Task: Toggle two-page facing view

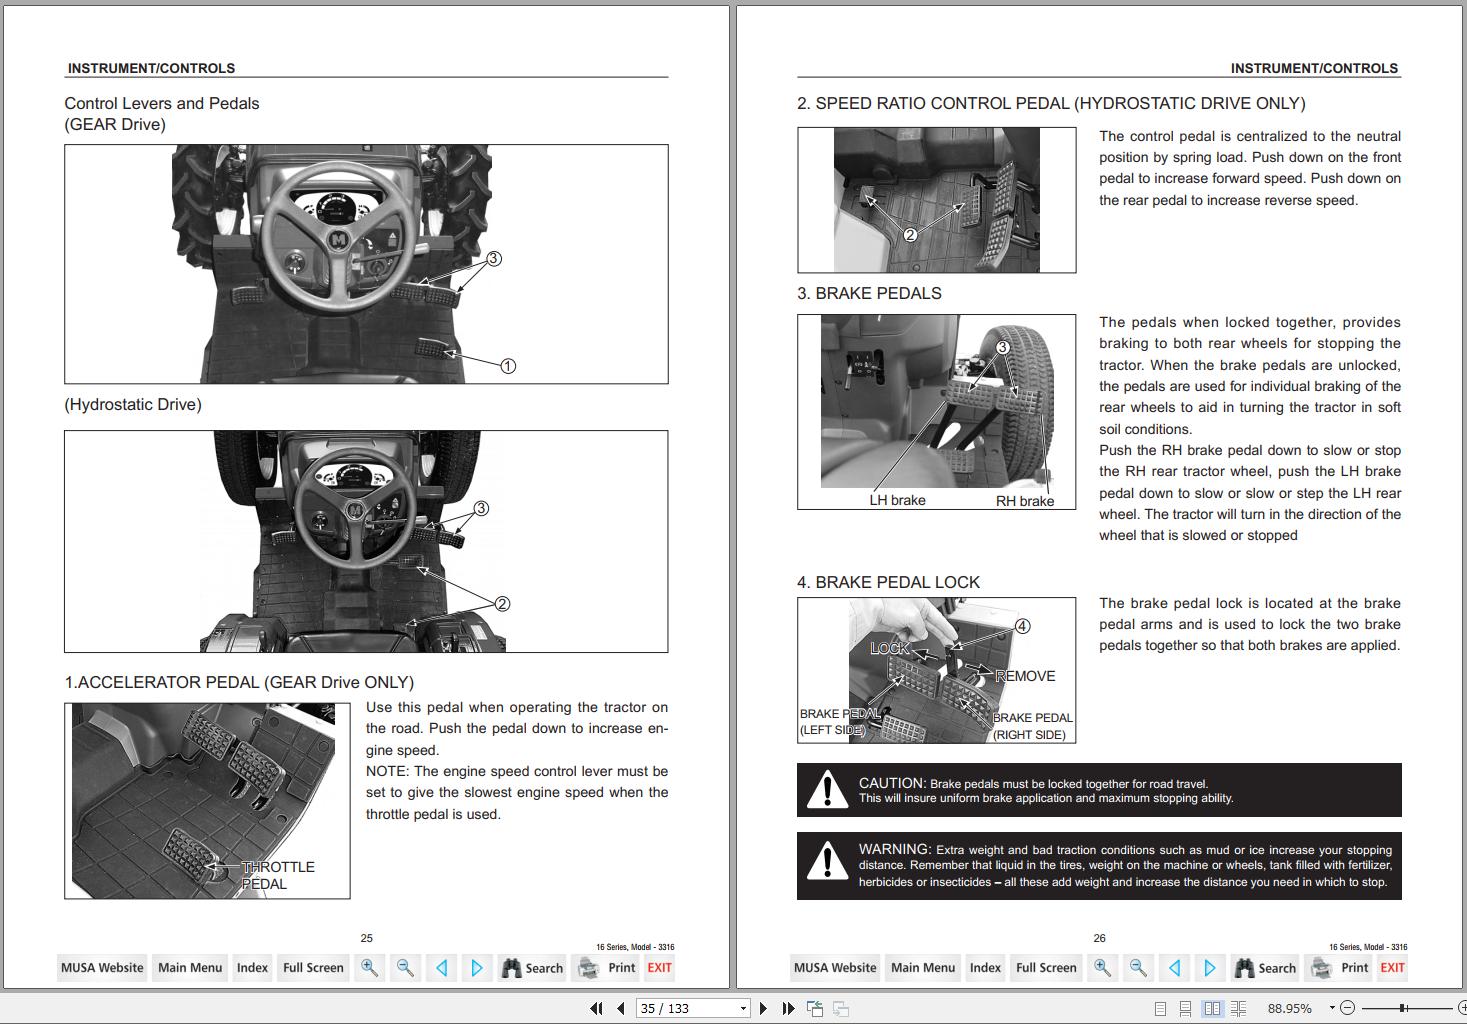Action: [1212, 1008]
